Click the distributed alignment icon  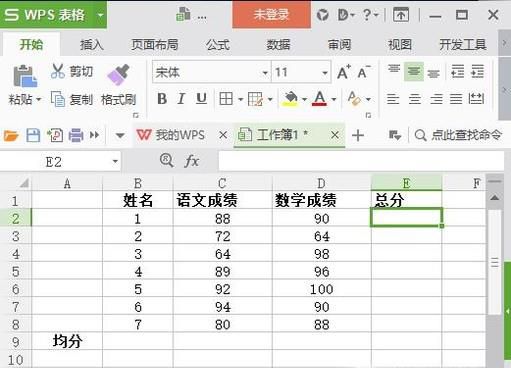click(x=476, y=99)
